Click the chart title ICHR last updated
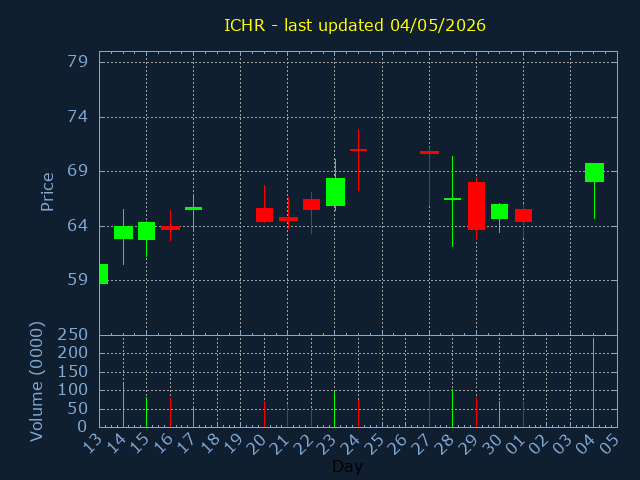The width and height of the screenshot is (640, 480). [x=355, y=25]
